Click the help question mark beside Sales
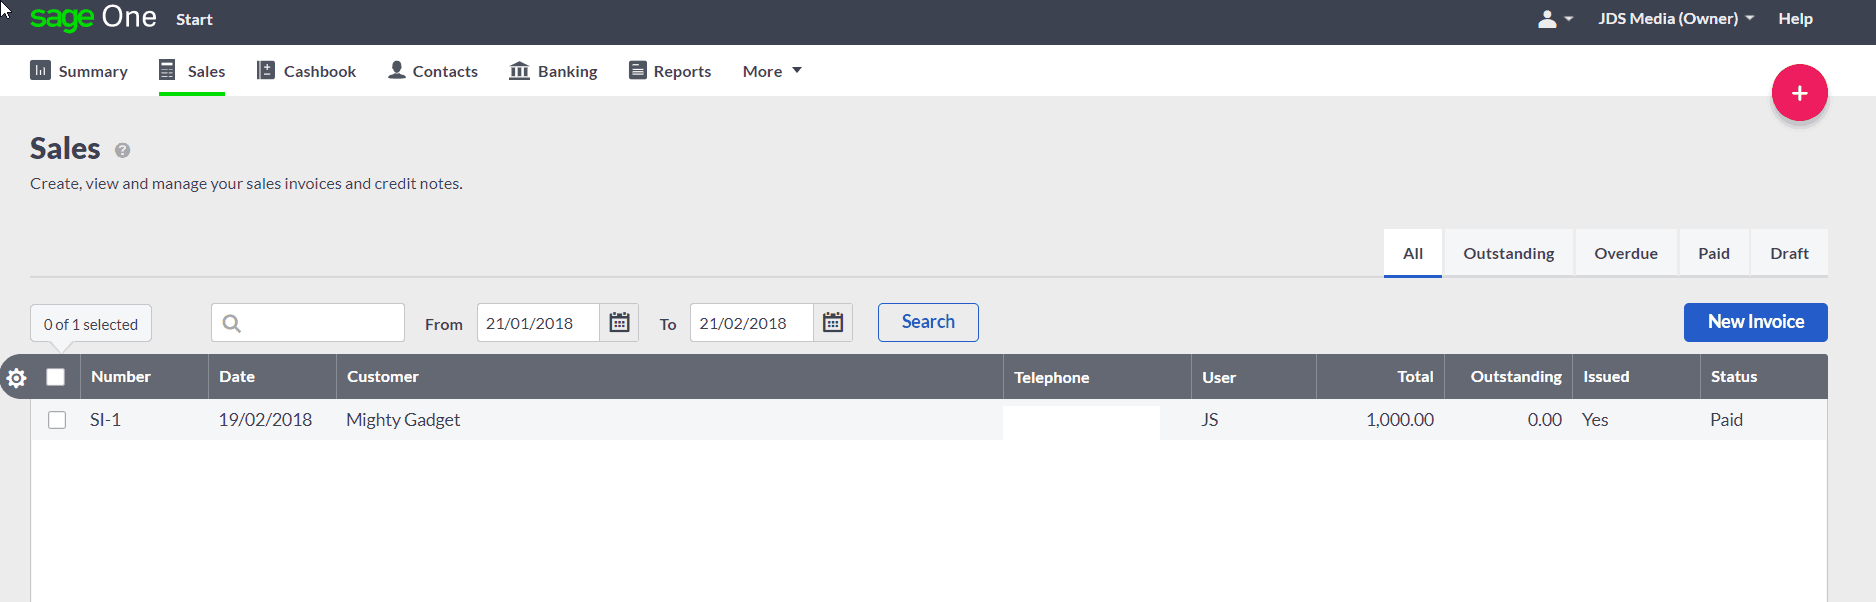This screenshot has width=1876, height=602. 122,151
